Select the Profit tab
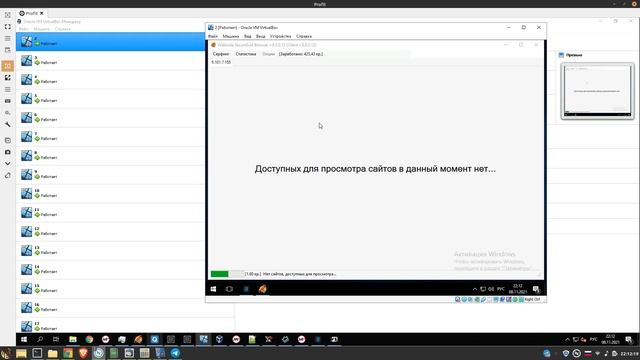 (x=31, y=13)
